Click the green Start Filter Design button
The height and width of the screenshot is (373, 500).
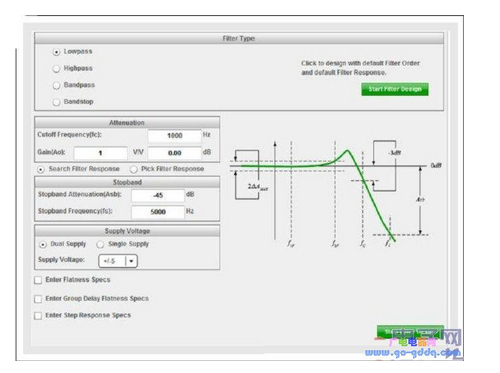pyautogui.click(x=395, y=89)
